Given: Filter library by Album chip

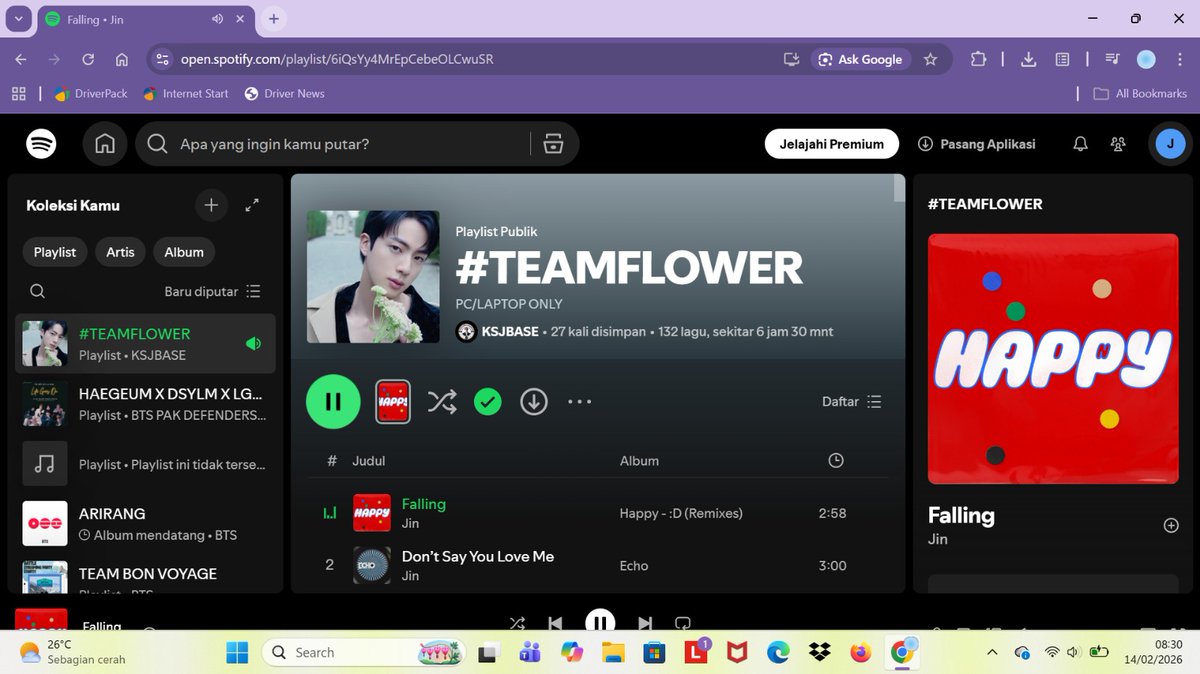Looking at the screenshot, I should click(x=184, y=252).
